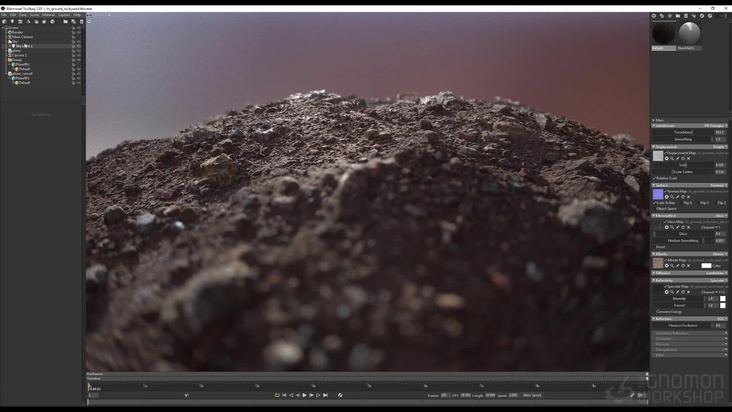
Task: Jump to first frame of timeline
Action: pos(284,395)
